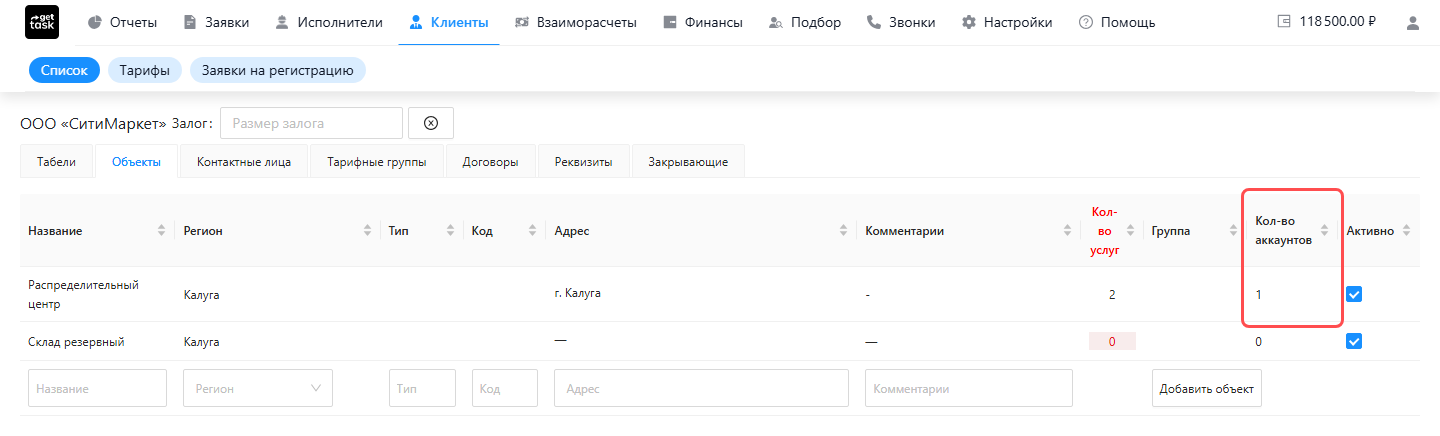The image size is (1440, 436).
Task: Click the г. Калуга address cell
Action: (x=577, y=293)
